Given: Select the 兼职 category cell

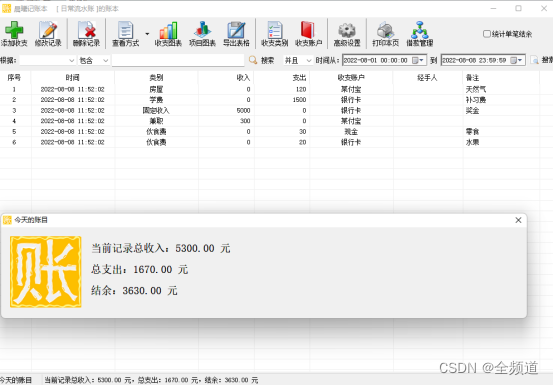Looking at the screenshot, I should tap(156, 121).
